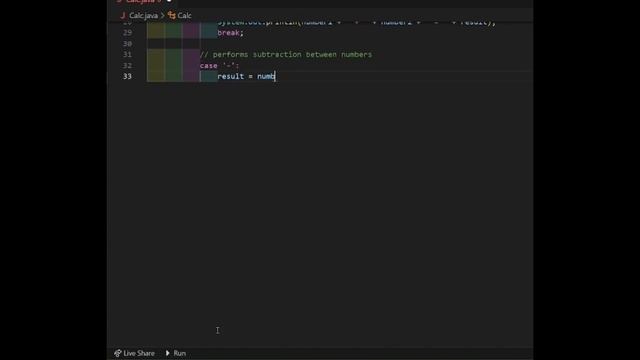Click the Run play triangle icon
This screenshot has height=360, width=640.
point(168,353)
